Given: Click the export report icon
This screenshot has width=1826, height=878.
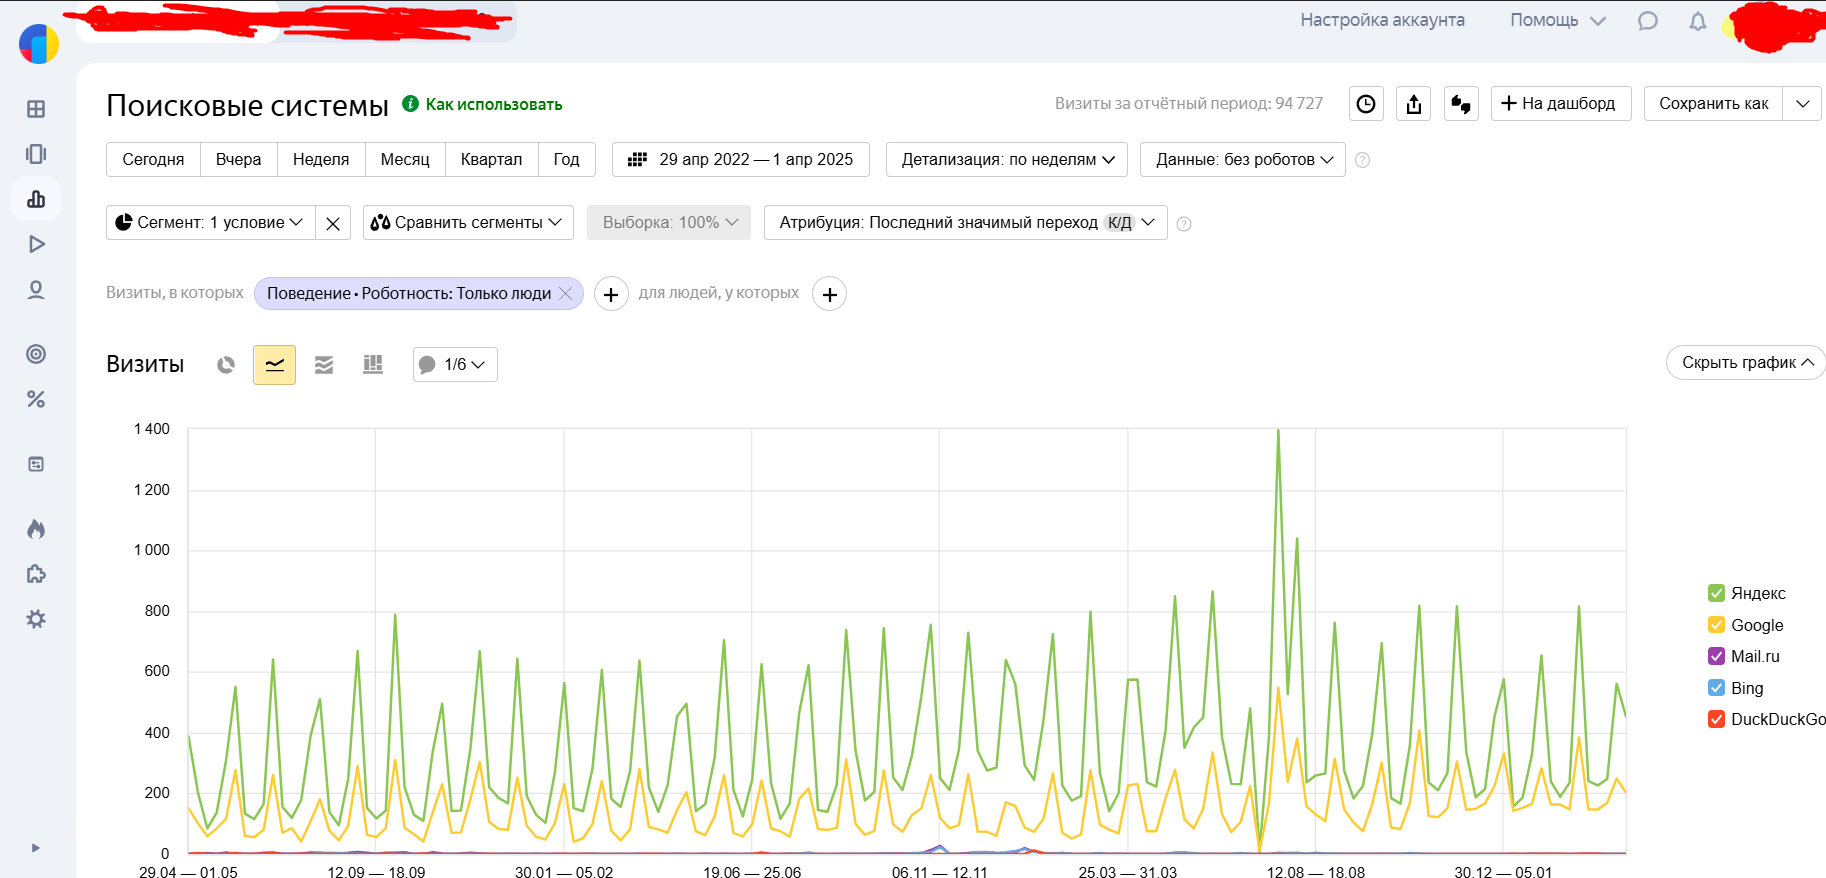Looking at the screenshot, I should 1413,104.
